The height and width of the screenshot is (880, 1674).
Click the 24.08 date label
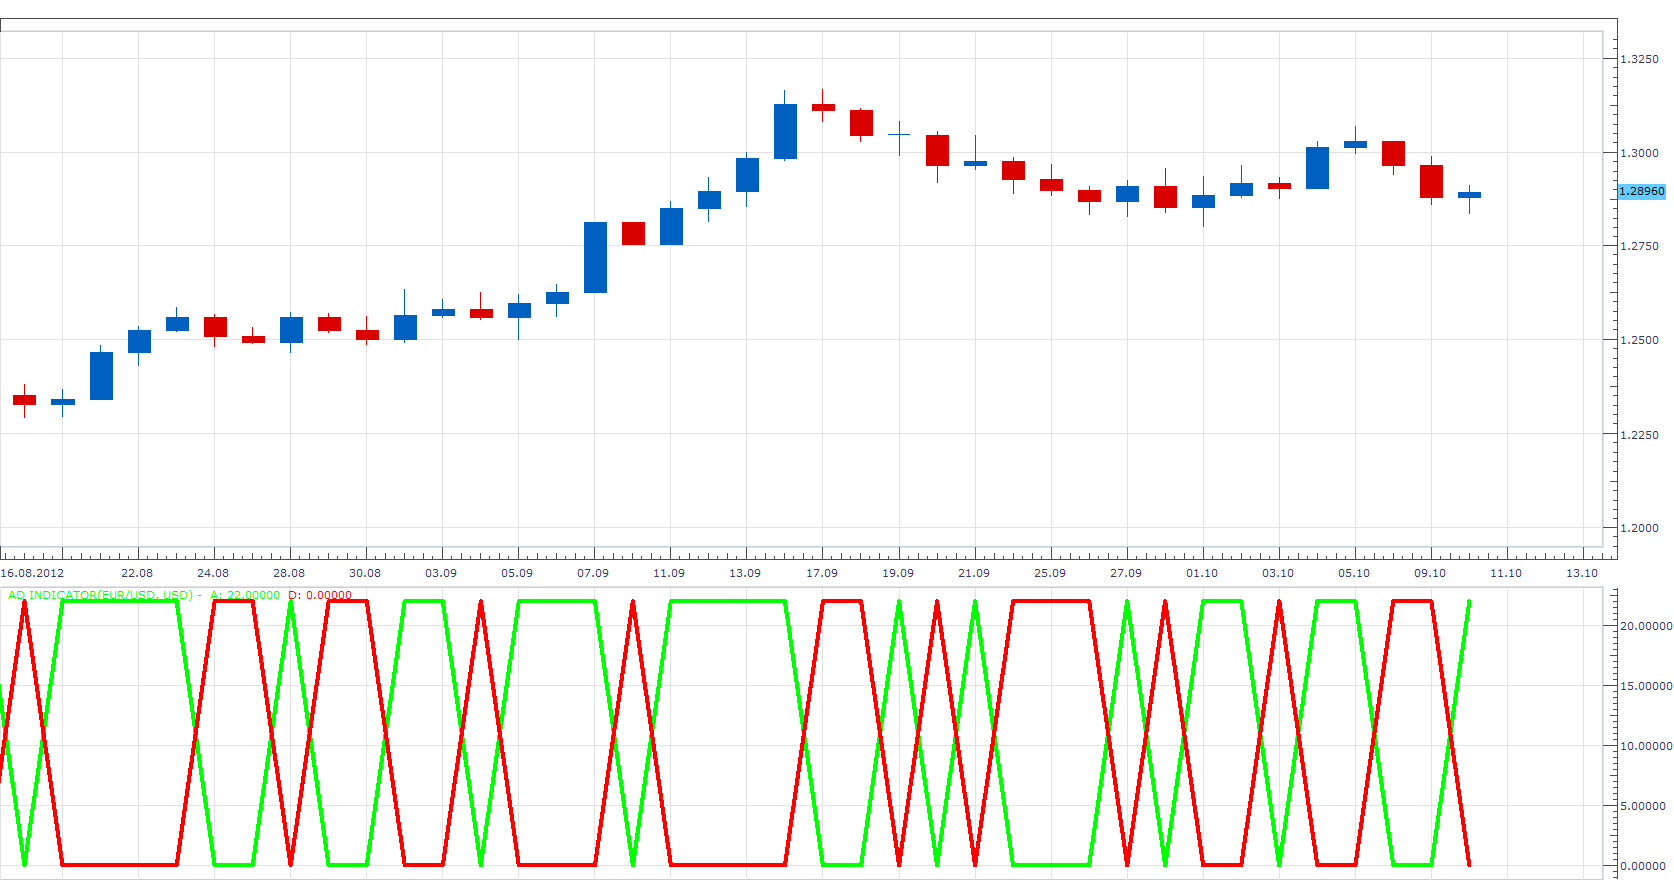213,573
